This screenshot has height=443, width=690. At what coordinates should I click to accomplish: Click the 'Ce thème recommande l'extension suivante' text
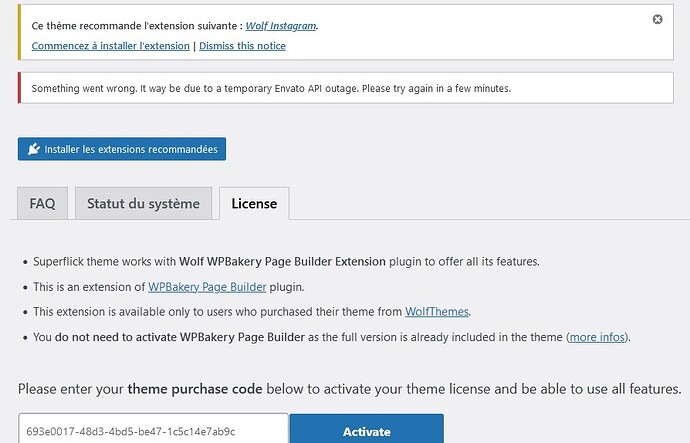[137, 26]
